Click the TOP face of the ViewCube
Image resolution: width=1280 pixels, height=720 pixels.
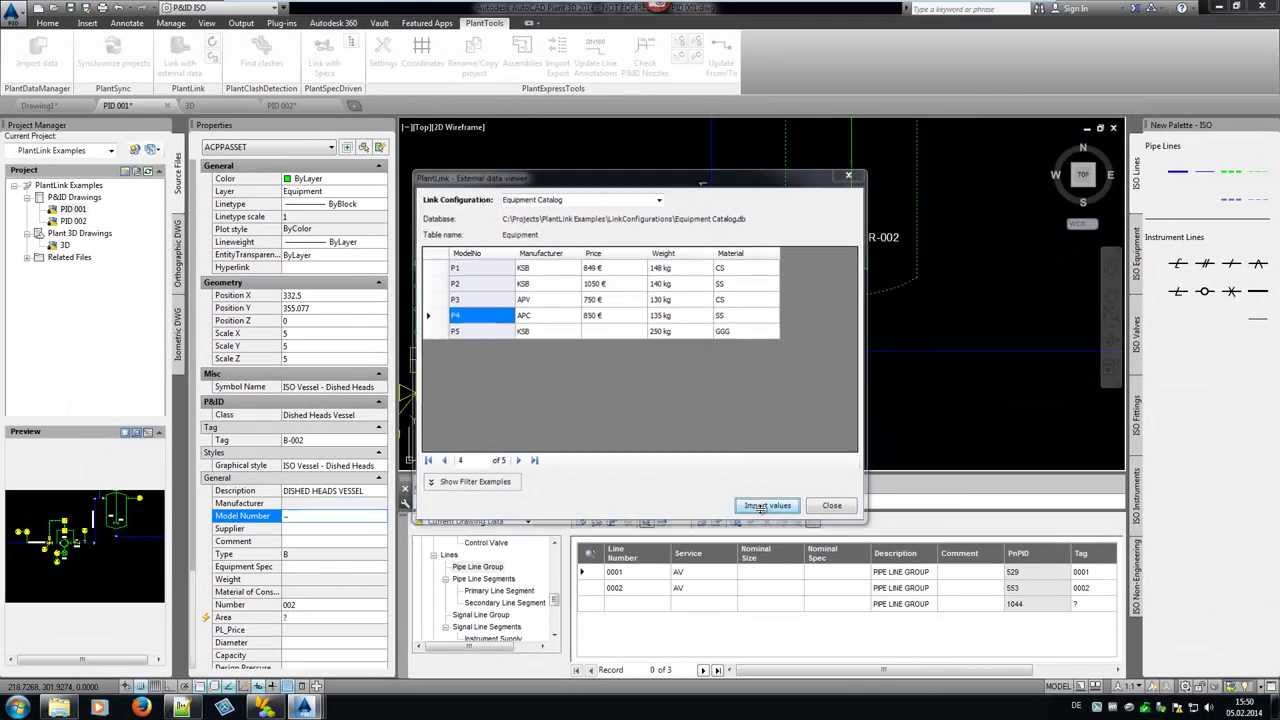tap(1082, 174)
